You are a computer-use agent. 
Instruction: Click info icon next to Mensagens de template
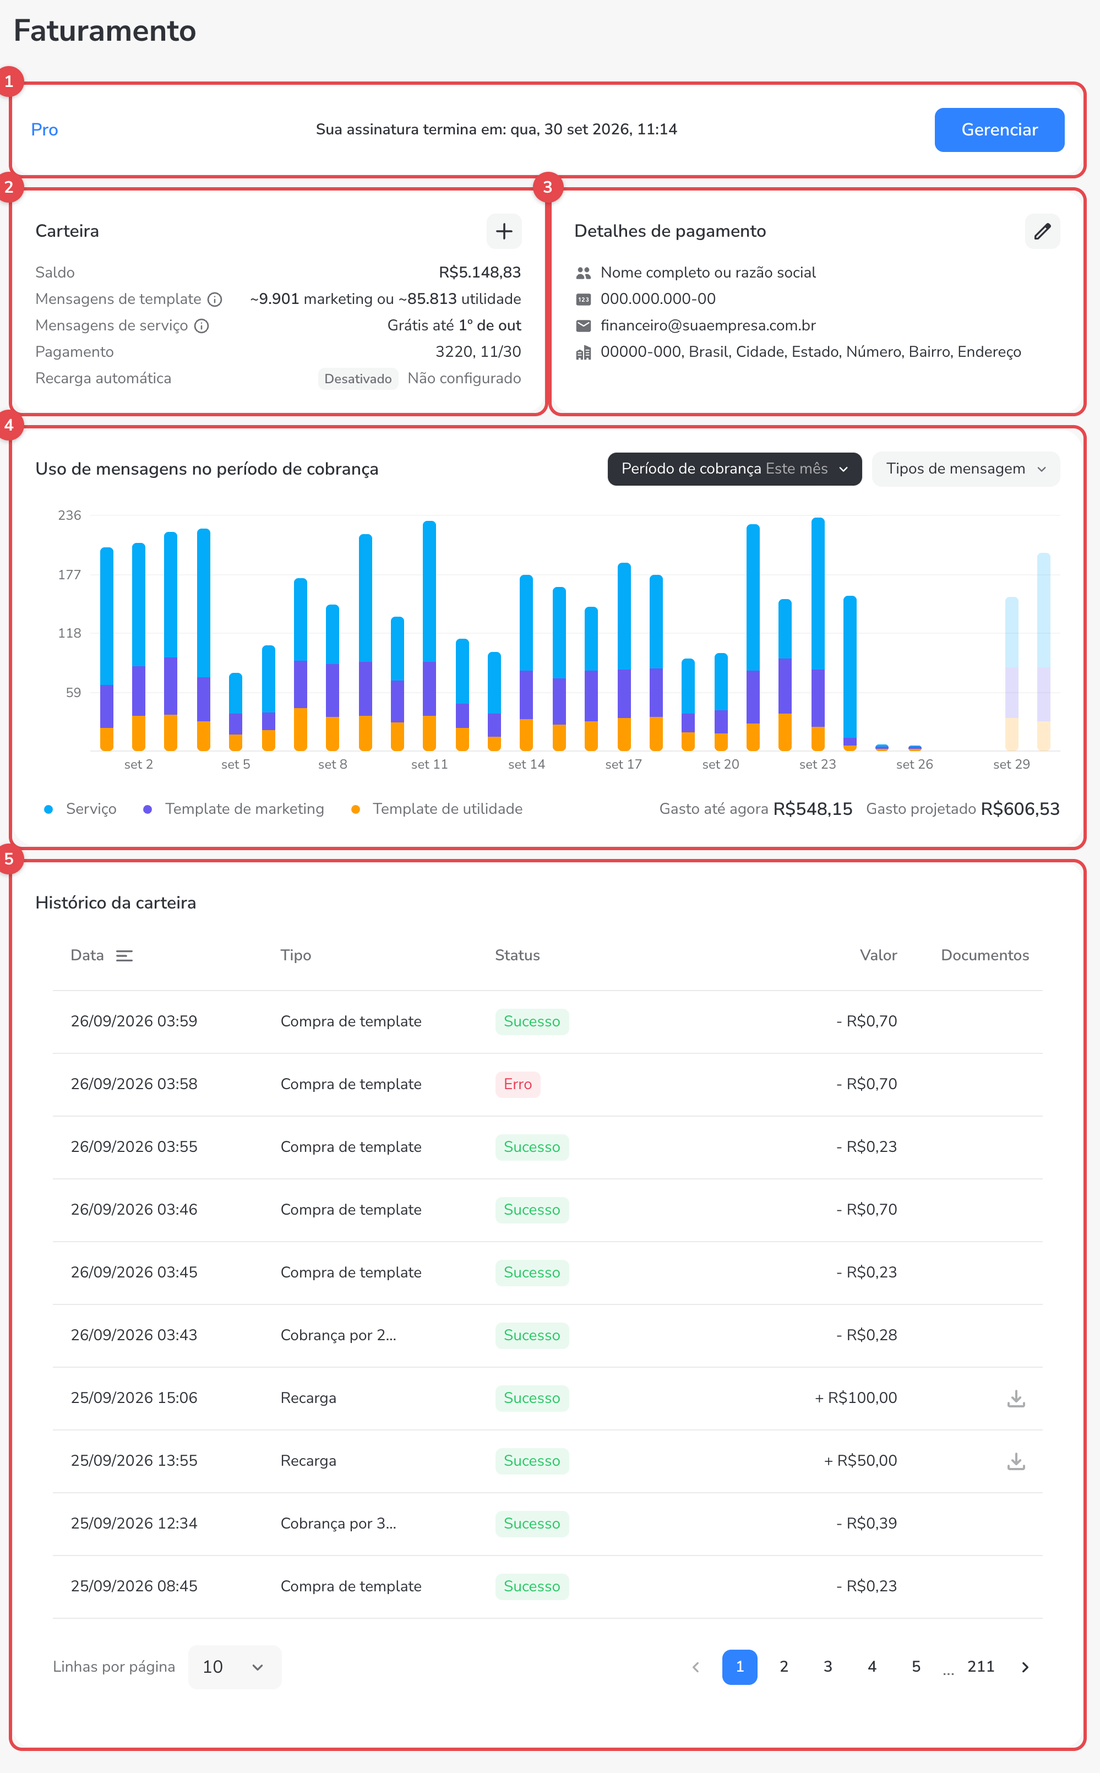(x=215, y=299)
